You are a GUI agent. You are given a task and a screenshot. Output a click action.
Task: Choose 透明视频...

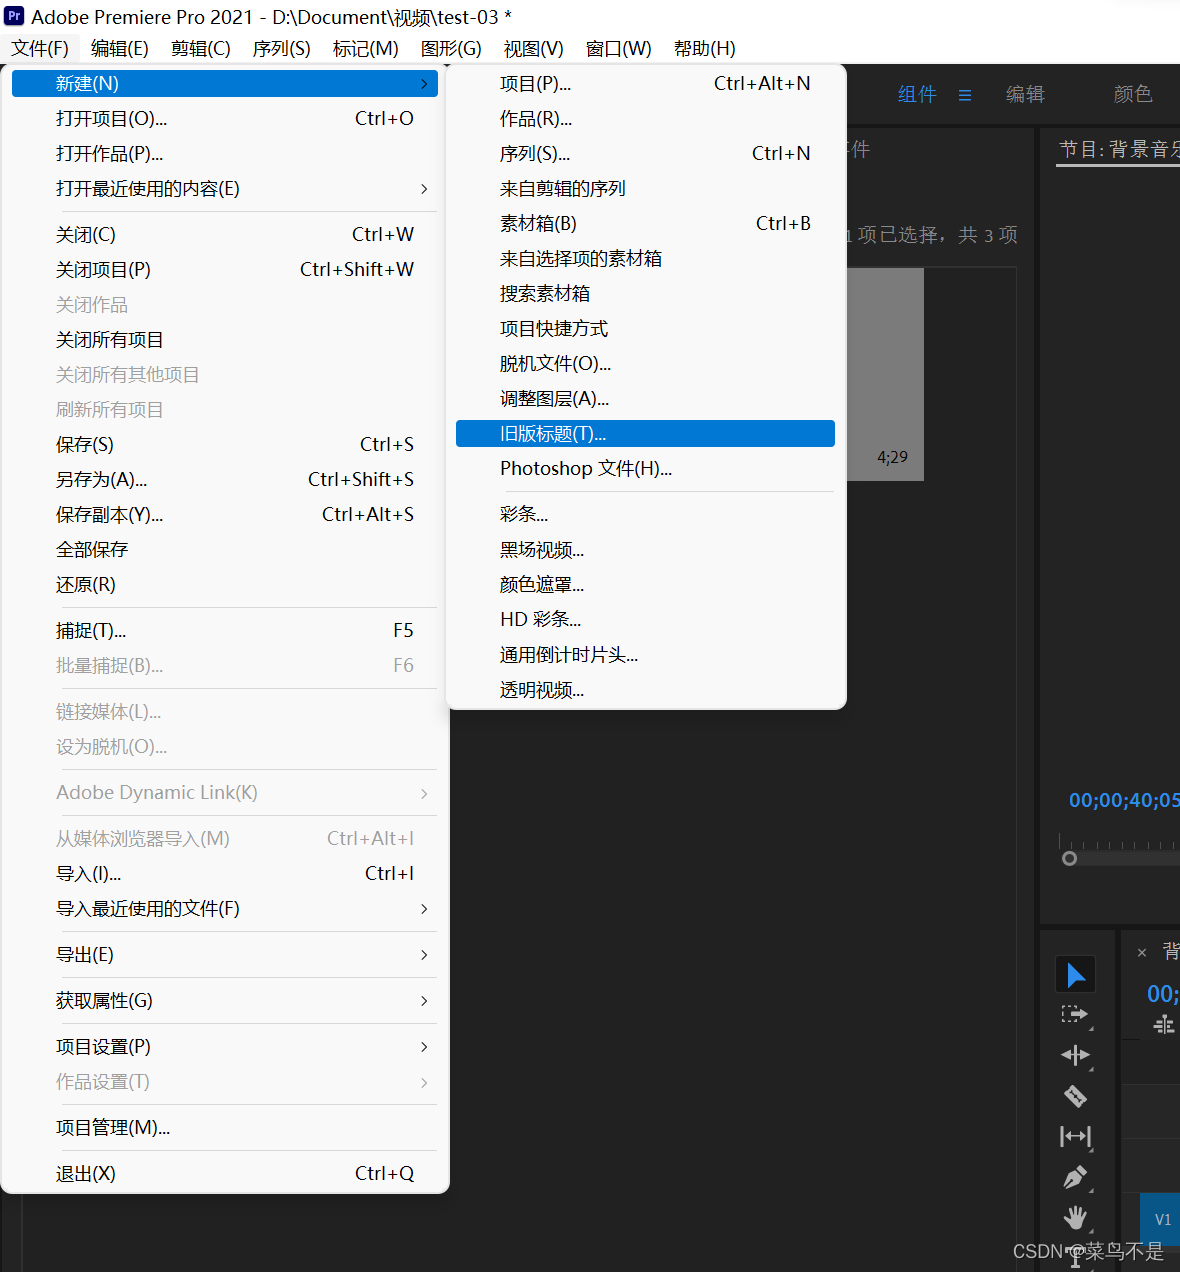tap(645, 690)
